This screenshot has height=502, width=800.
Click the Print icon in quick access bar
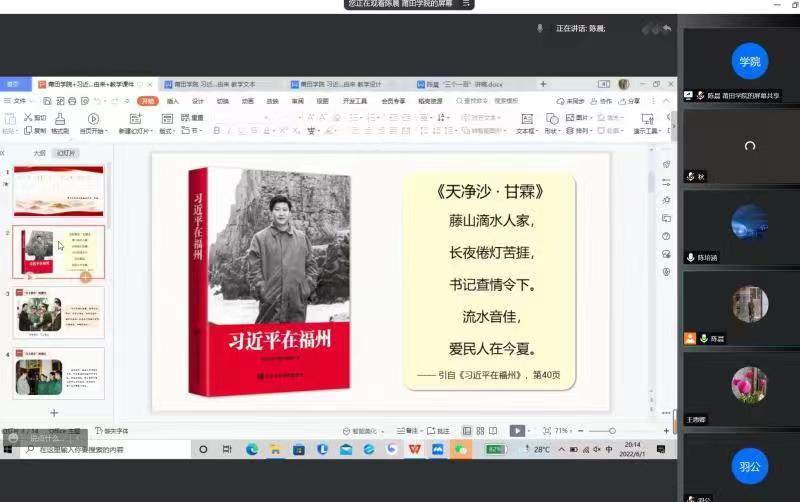click(72, 101)
